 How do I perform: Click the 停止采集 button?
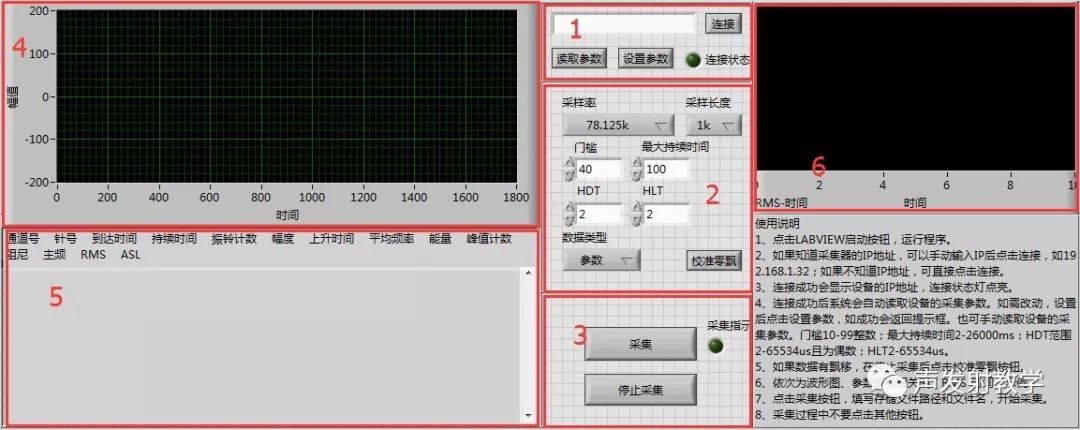(x=641, y=390)
